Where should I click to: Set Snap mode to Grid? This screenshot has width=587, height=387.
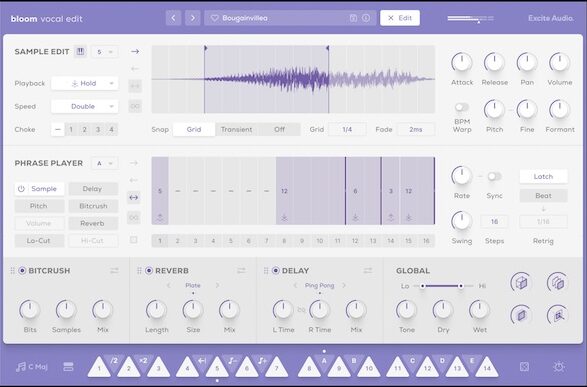click(194, 129)
